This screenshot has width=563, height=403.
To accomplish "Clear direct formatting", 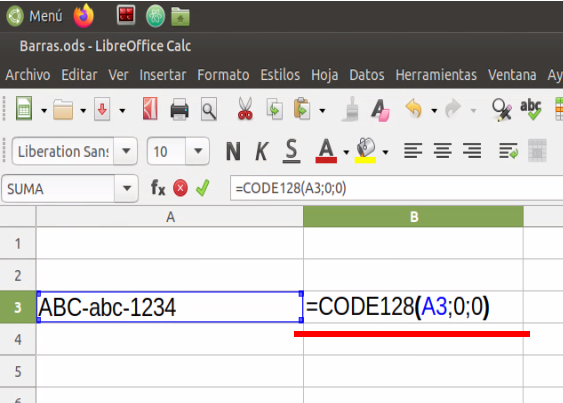I will 380,110.
